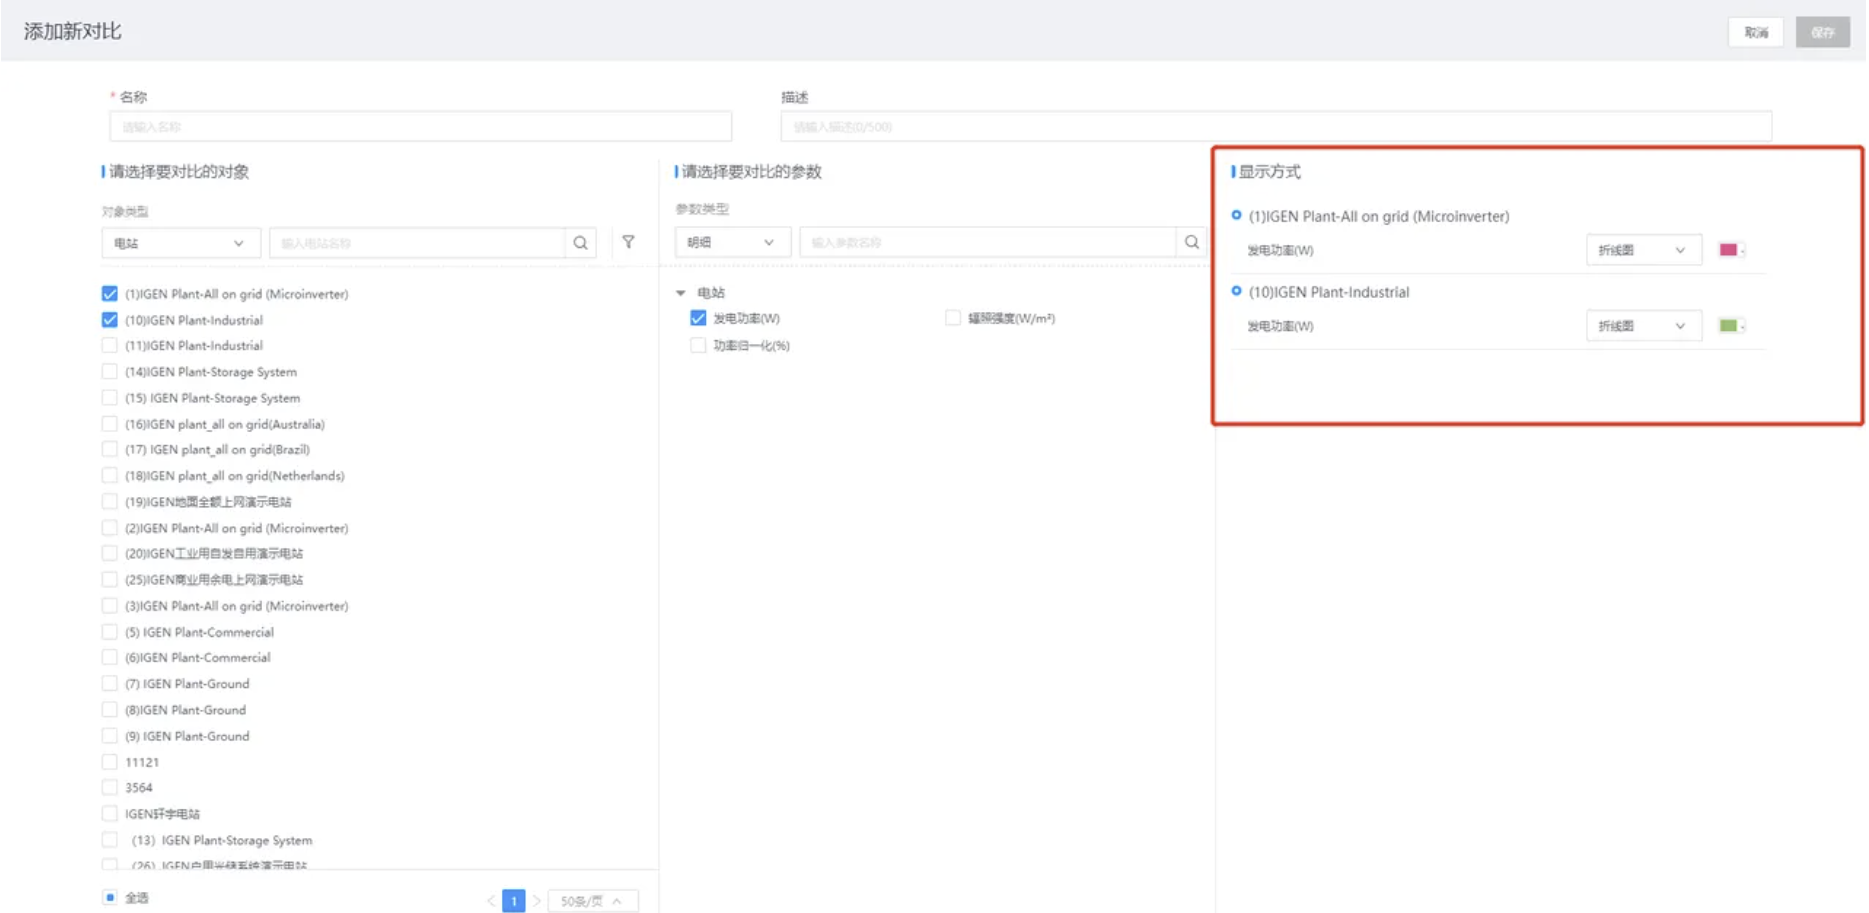Open the station filter funnel icon
1869x913 pixels.
point(628,242)
